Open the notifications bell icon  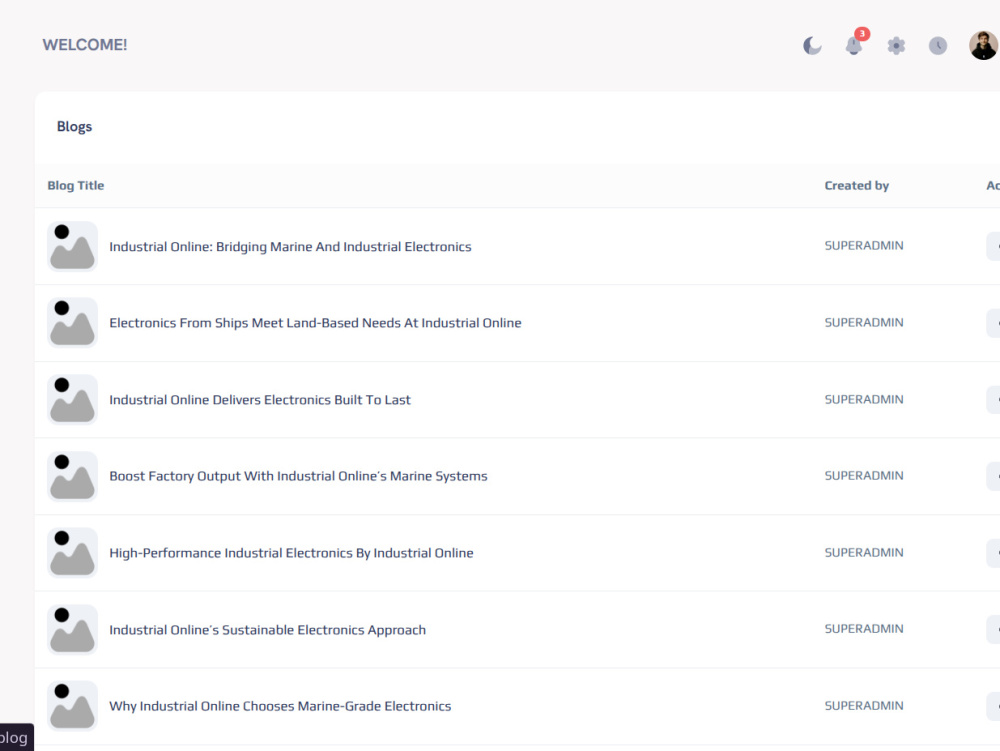[x=854, y=45]
